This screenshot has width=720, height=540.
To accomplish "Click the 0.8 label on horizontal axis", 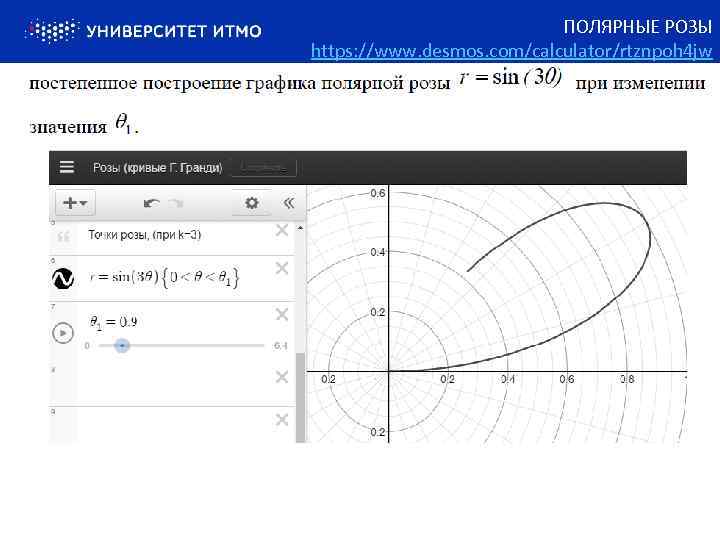I will 627,379.
